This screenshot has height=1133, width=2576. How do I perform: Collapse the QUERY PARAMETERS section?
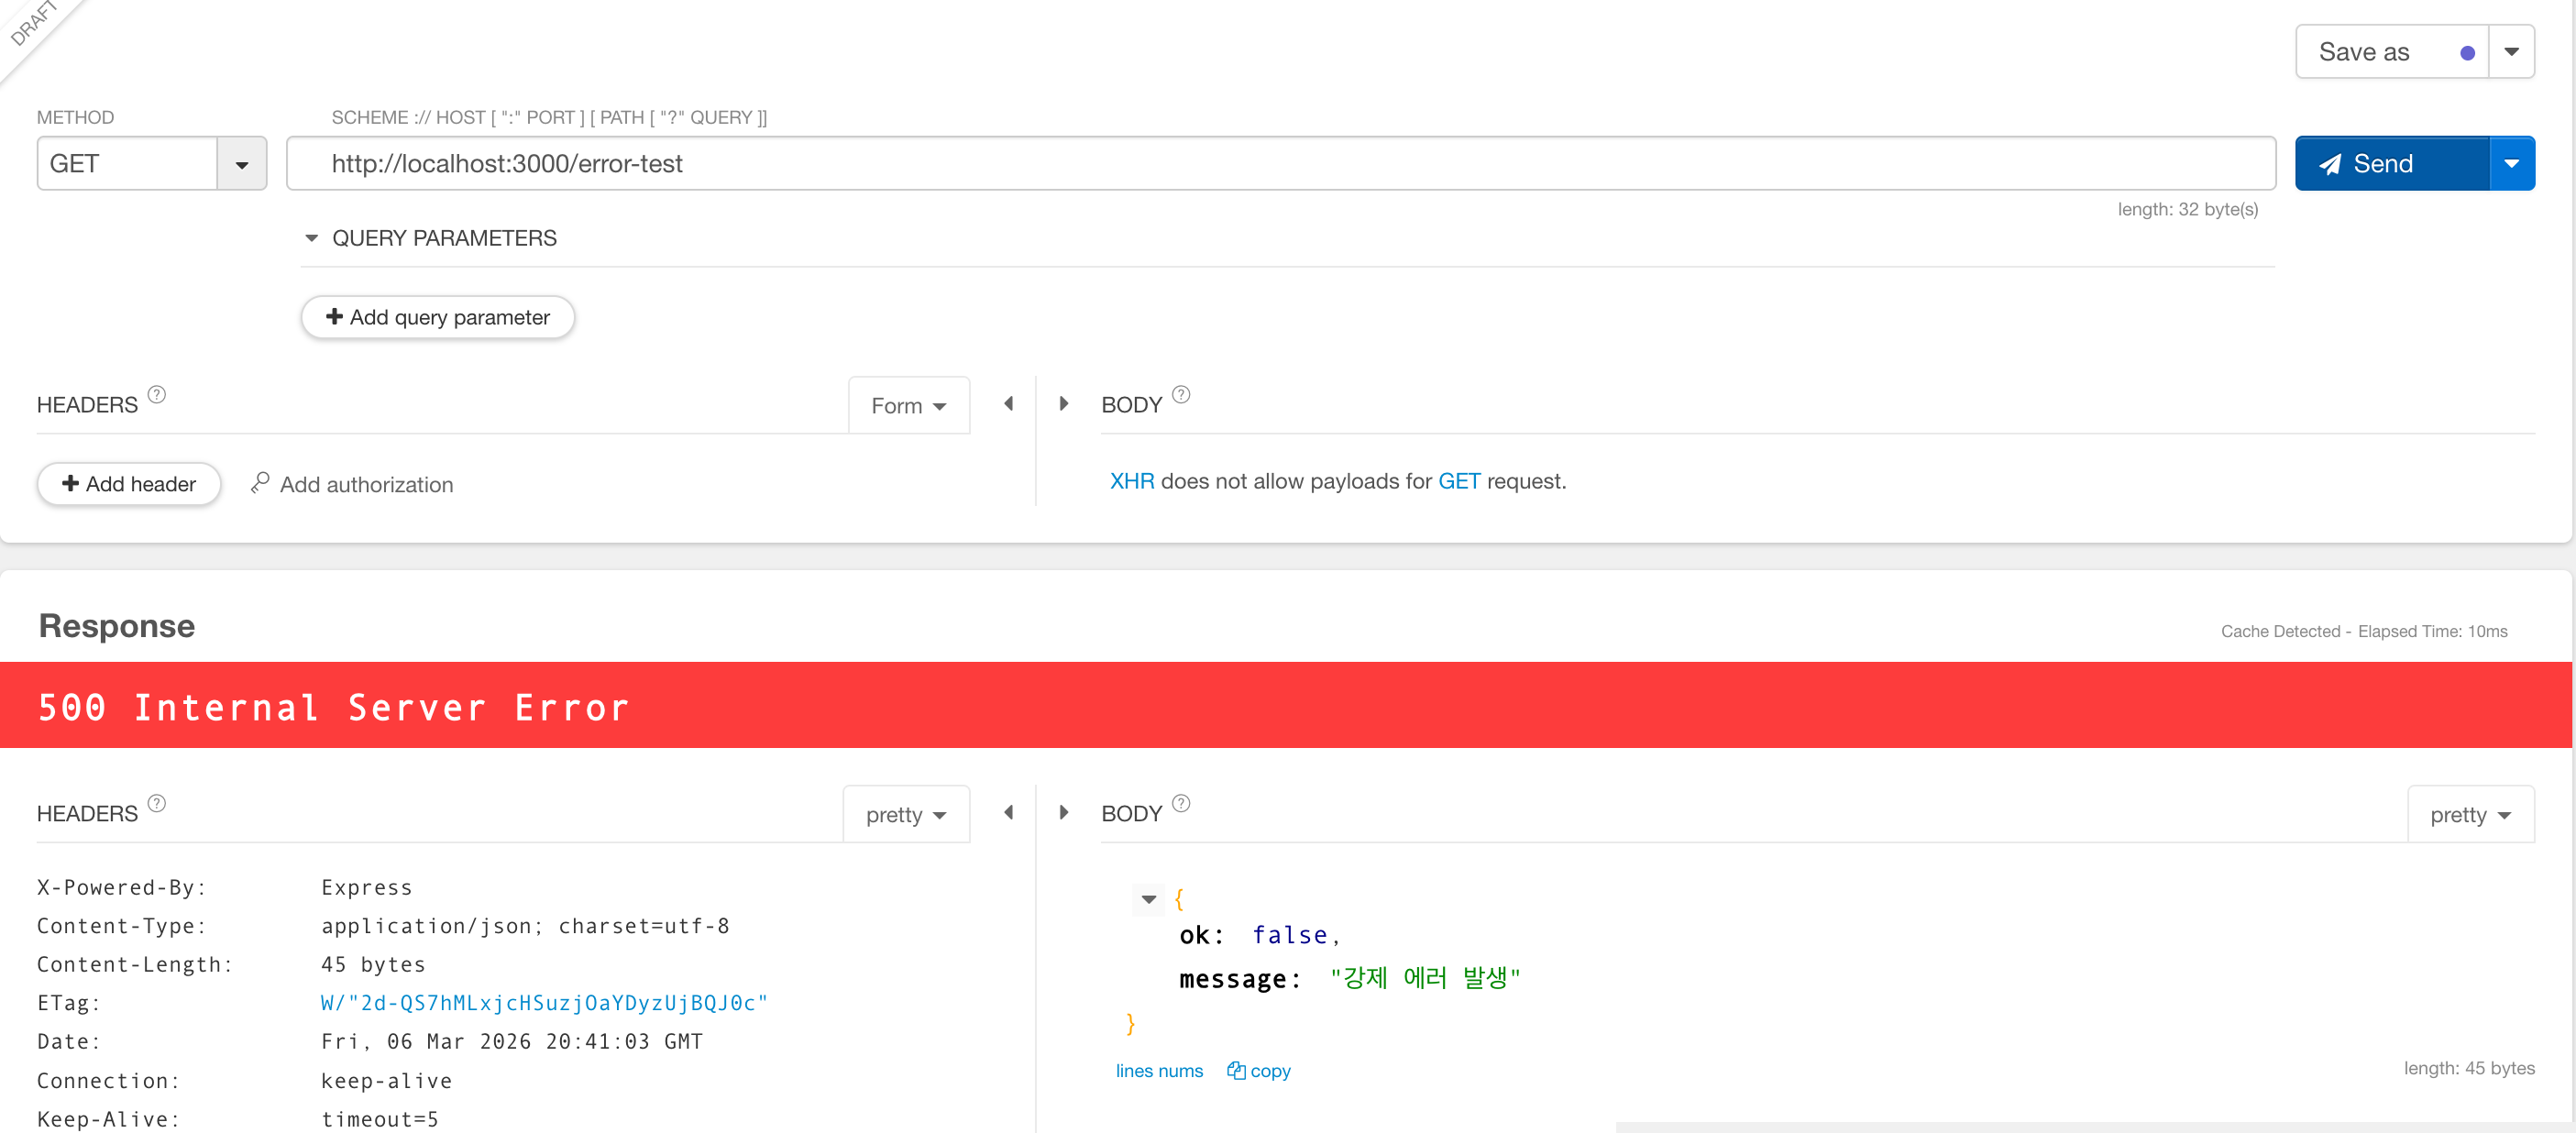point(311,238)
